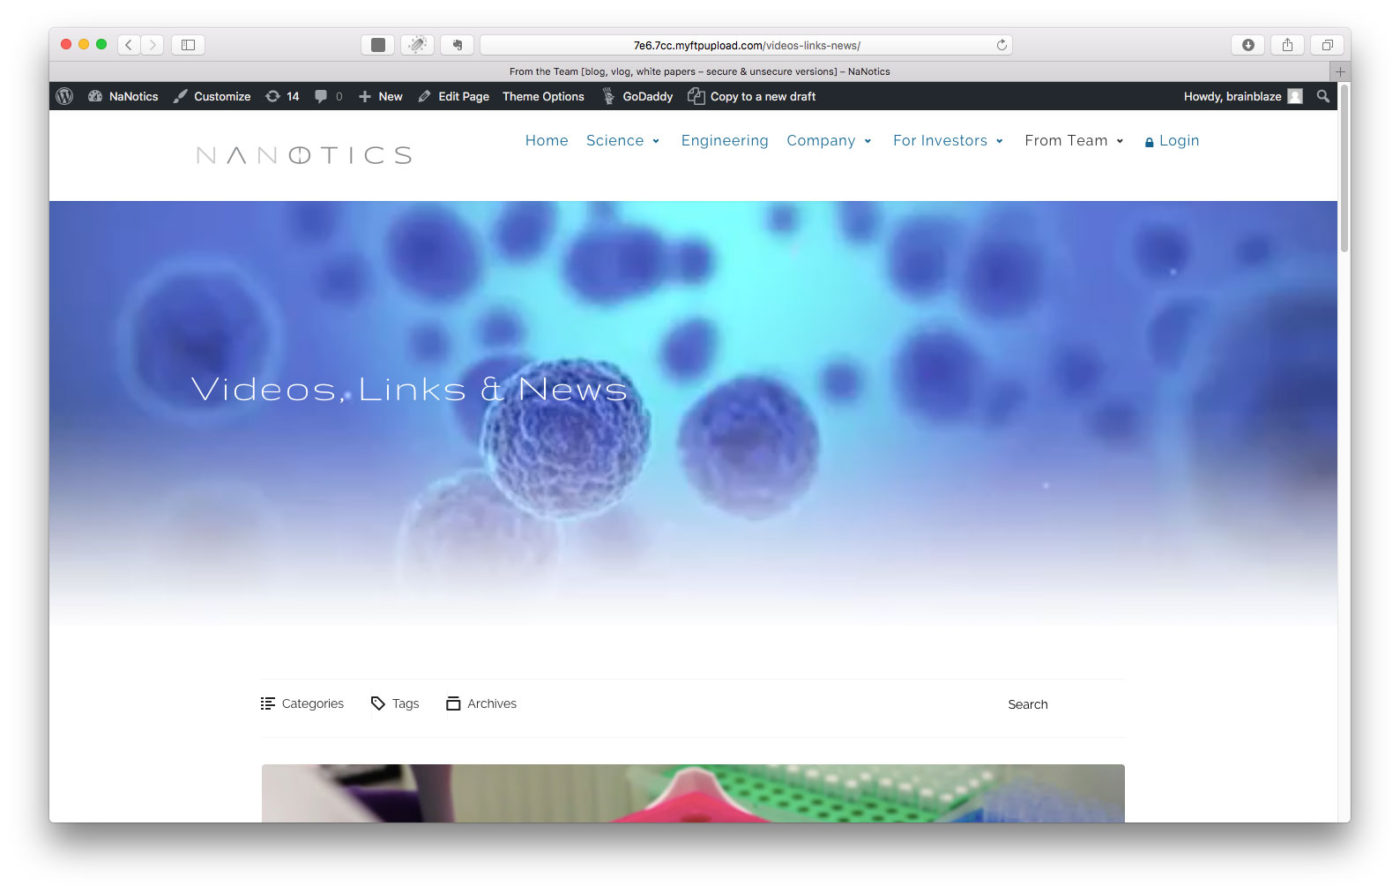Open the Archives filter
Image resolution: width=1400 pixels, height=893 pixels.
(481, 703)
